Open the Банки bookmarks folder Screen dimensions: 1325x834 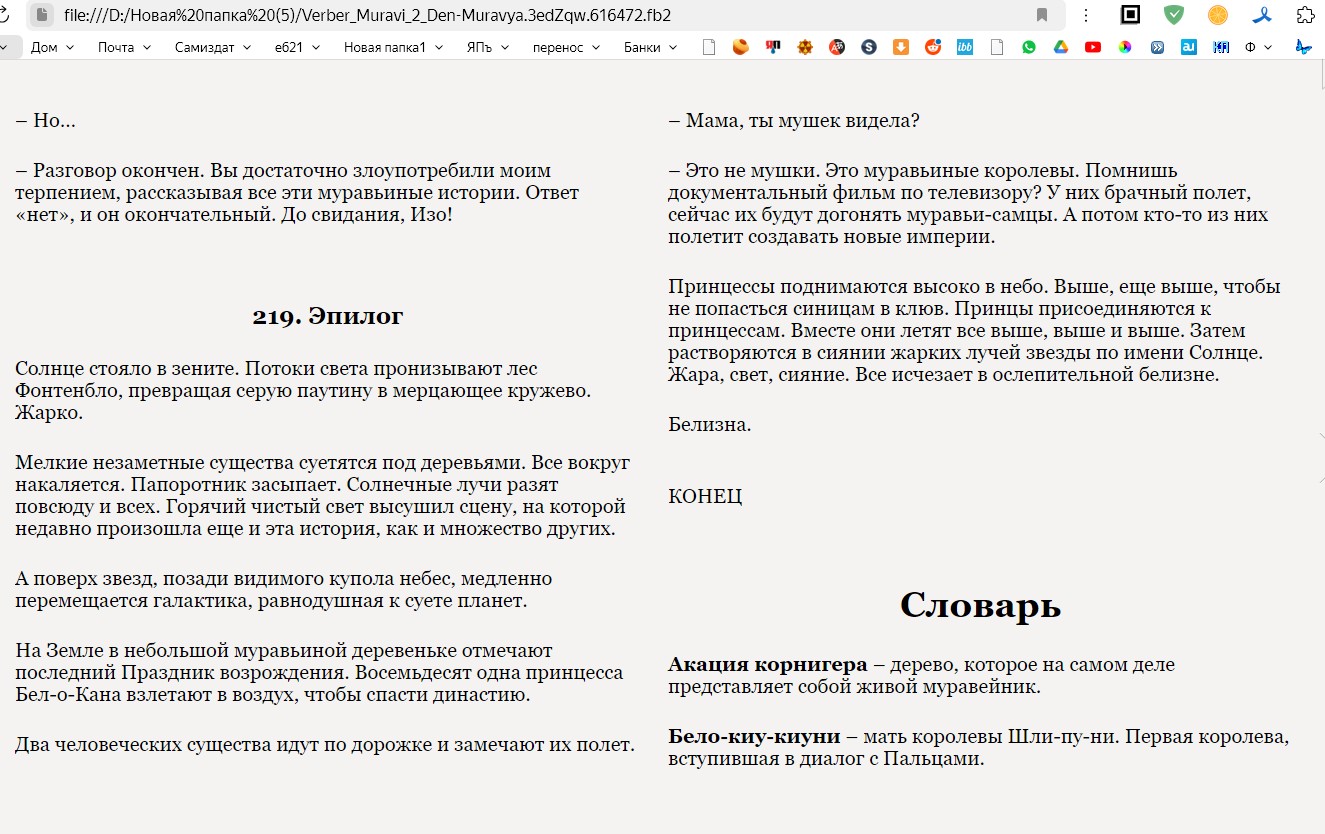coord(650,47)
